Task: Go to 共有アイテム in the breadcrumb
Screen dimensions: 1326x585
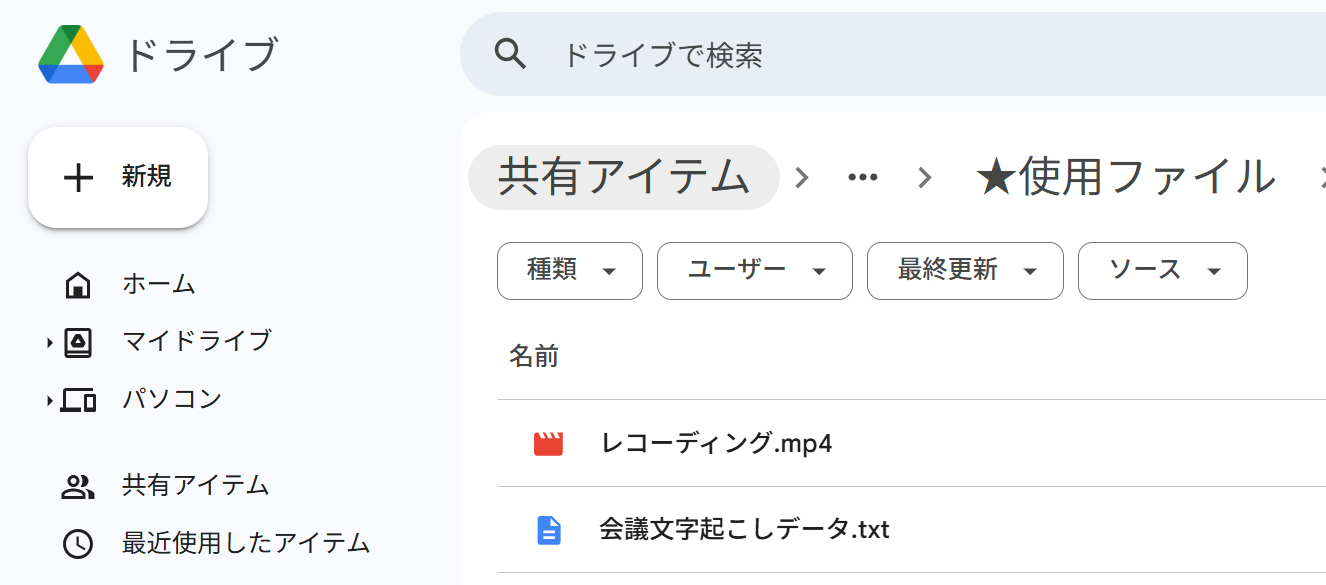Action: 624,177
